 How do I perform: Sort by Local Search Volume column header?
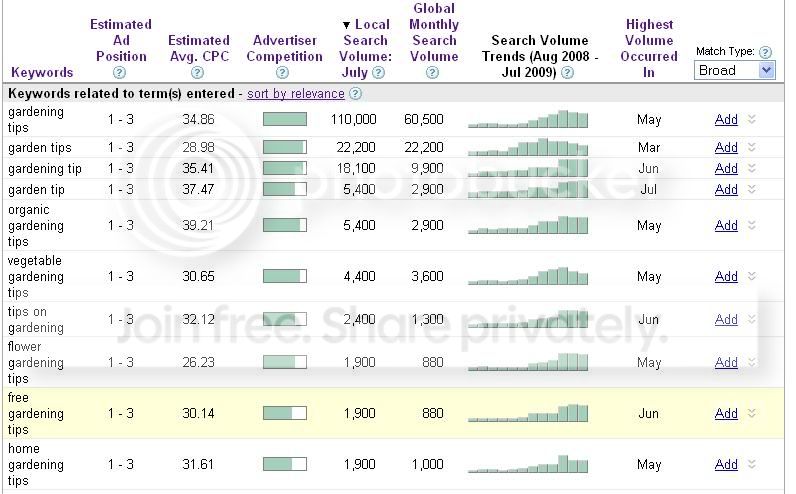click(x=366, y=48)
